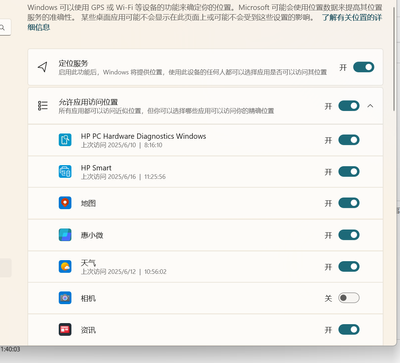Turn off the 定位服务 toggle

point(364,67)
